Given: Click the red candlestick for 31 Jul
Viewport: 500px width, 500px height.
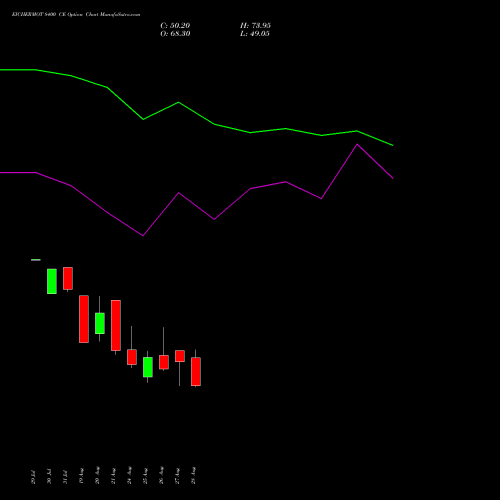Looking at the screenshot, I should click(68, 278).
